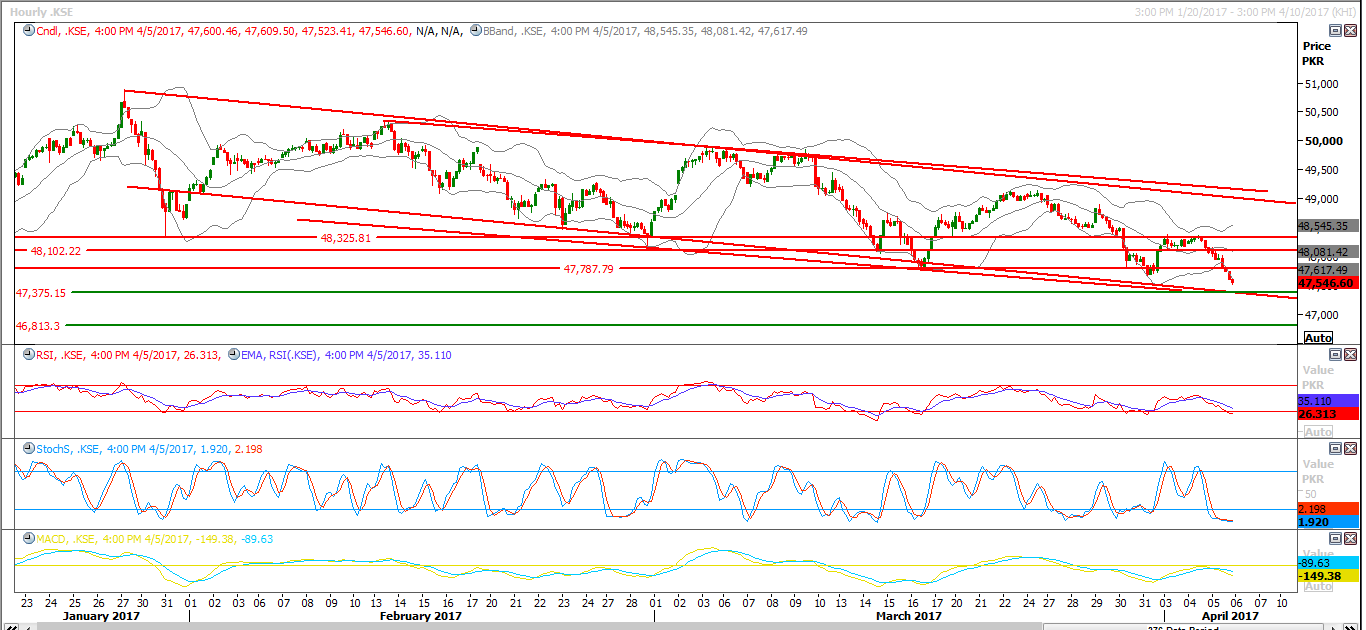1366x630 pixels.
Task: Click the 48,545.35 upper band price tag
Action: click(1327, 226)
